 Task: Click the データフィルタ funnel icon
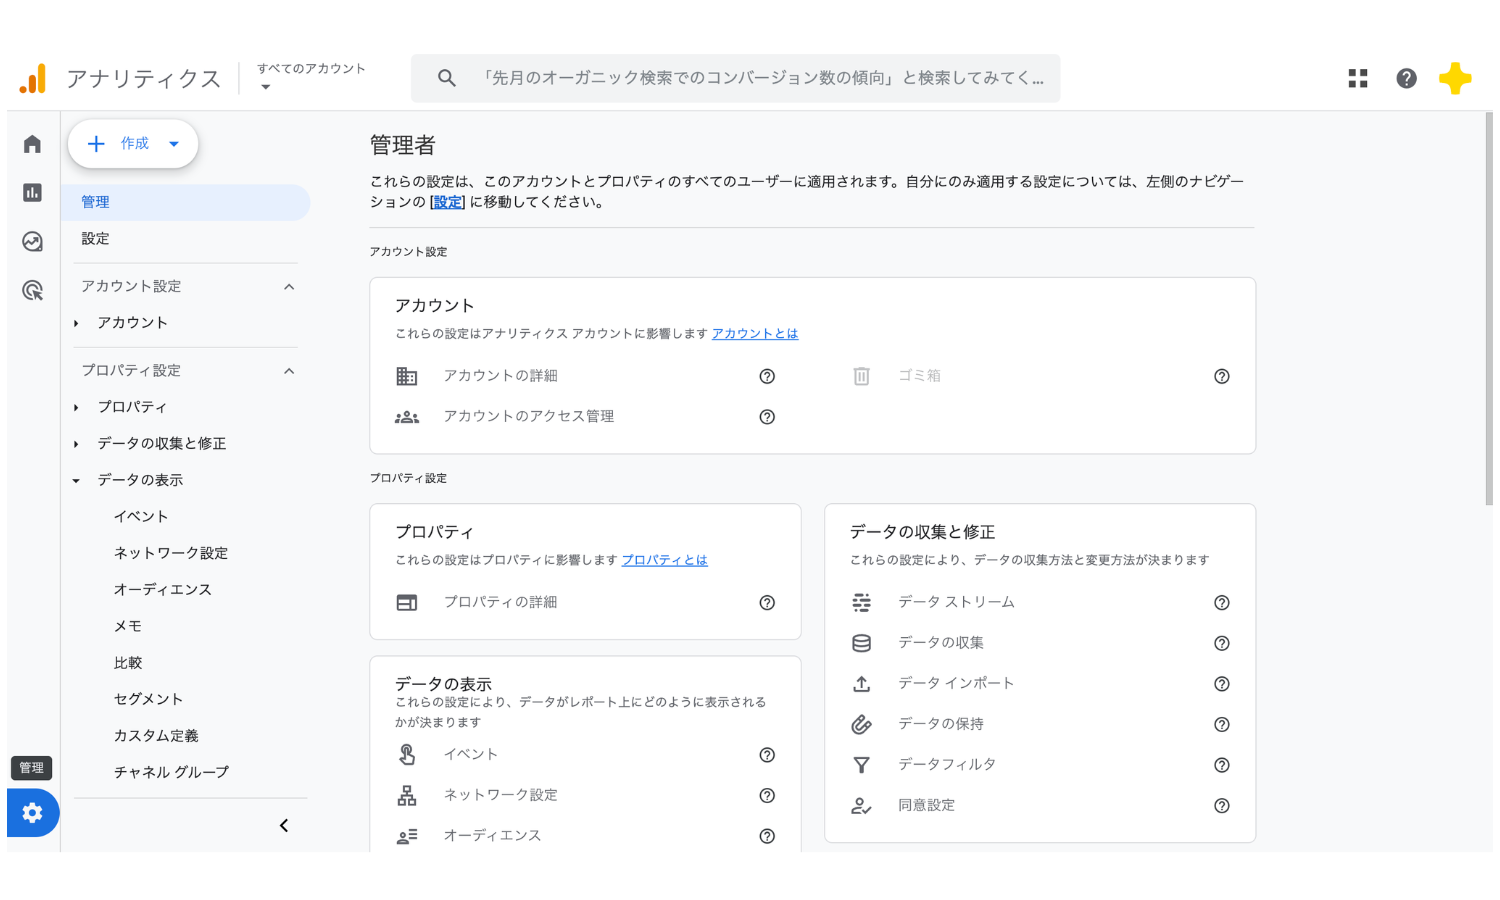click(861, 765)
